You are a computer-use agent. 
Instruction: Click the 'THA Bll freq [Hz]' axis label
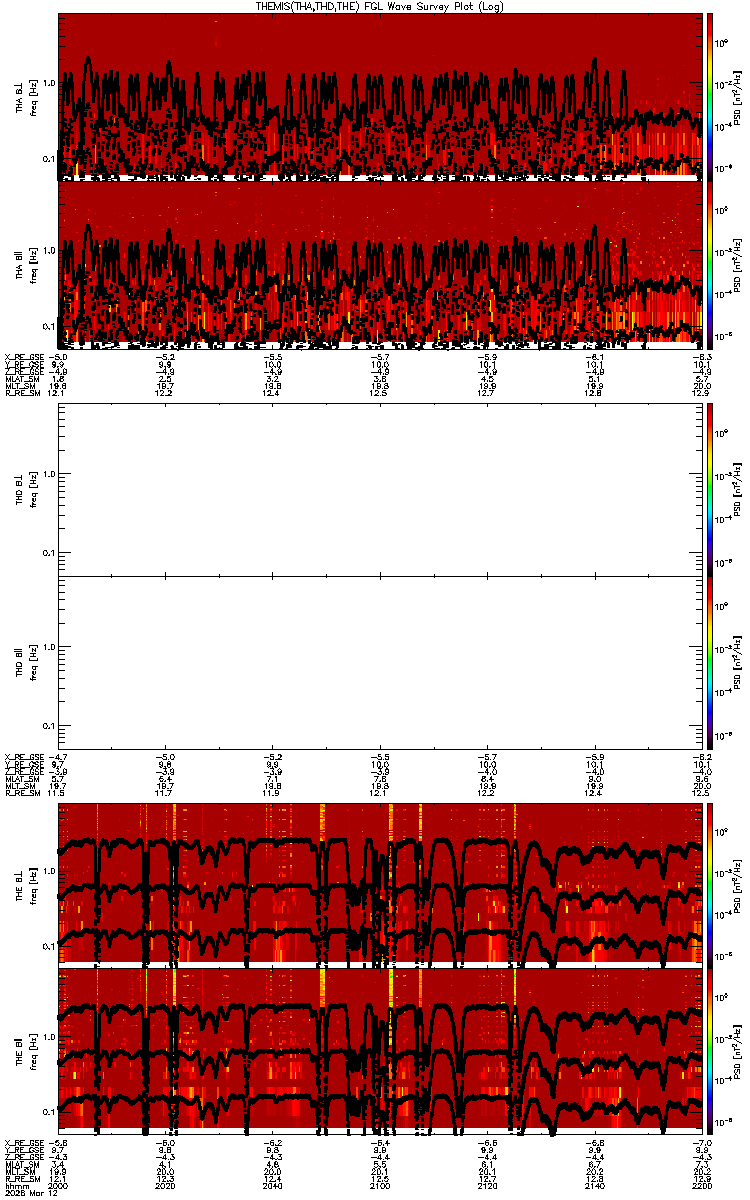click(x=26, y=265)
